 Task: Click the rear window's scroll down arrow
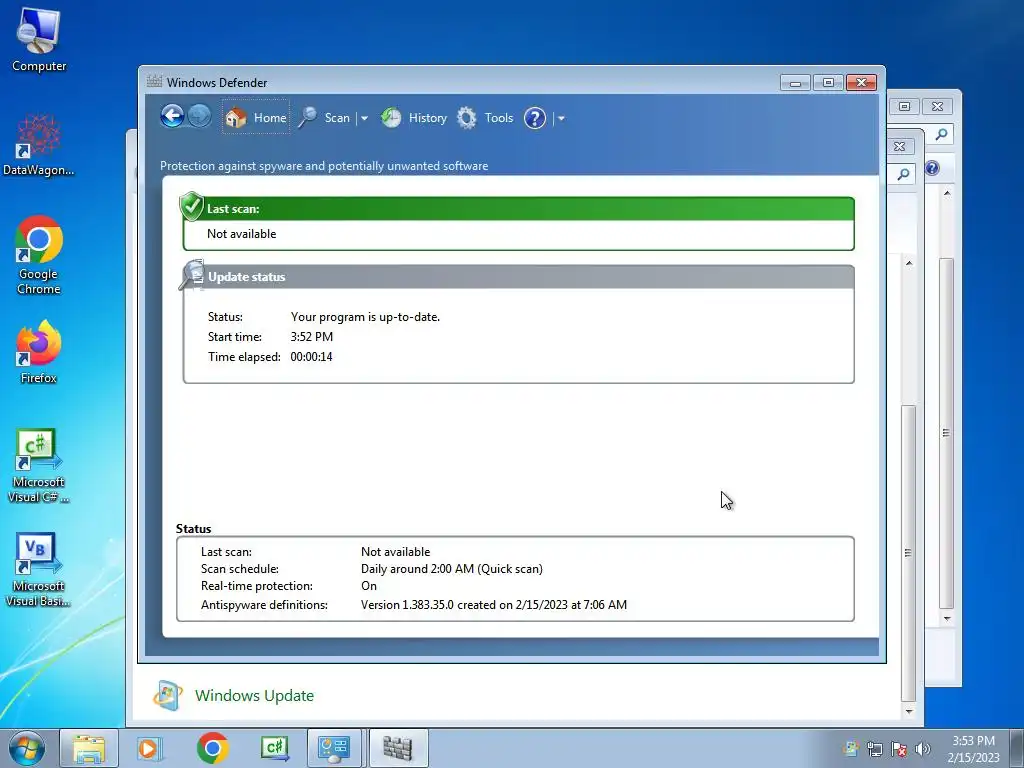(947, 618)
